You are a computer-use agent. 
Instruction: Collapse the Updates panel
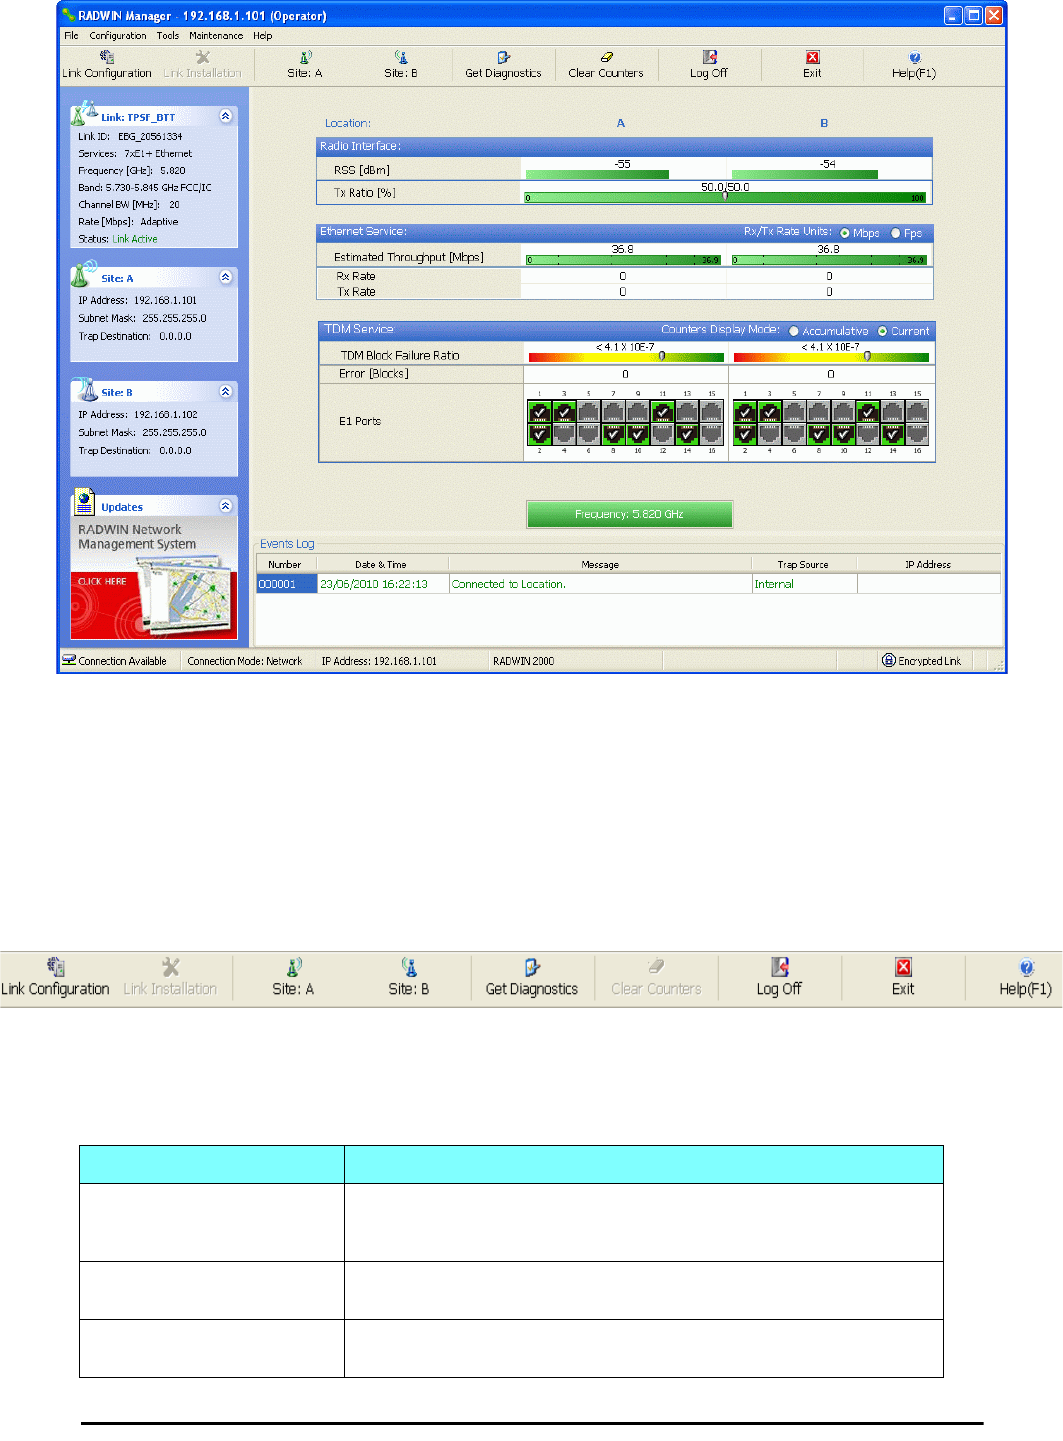[x=225, y=506]
